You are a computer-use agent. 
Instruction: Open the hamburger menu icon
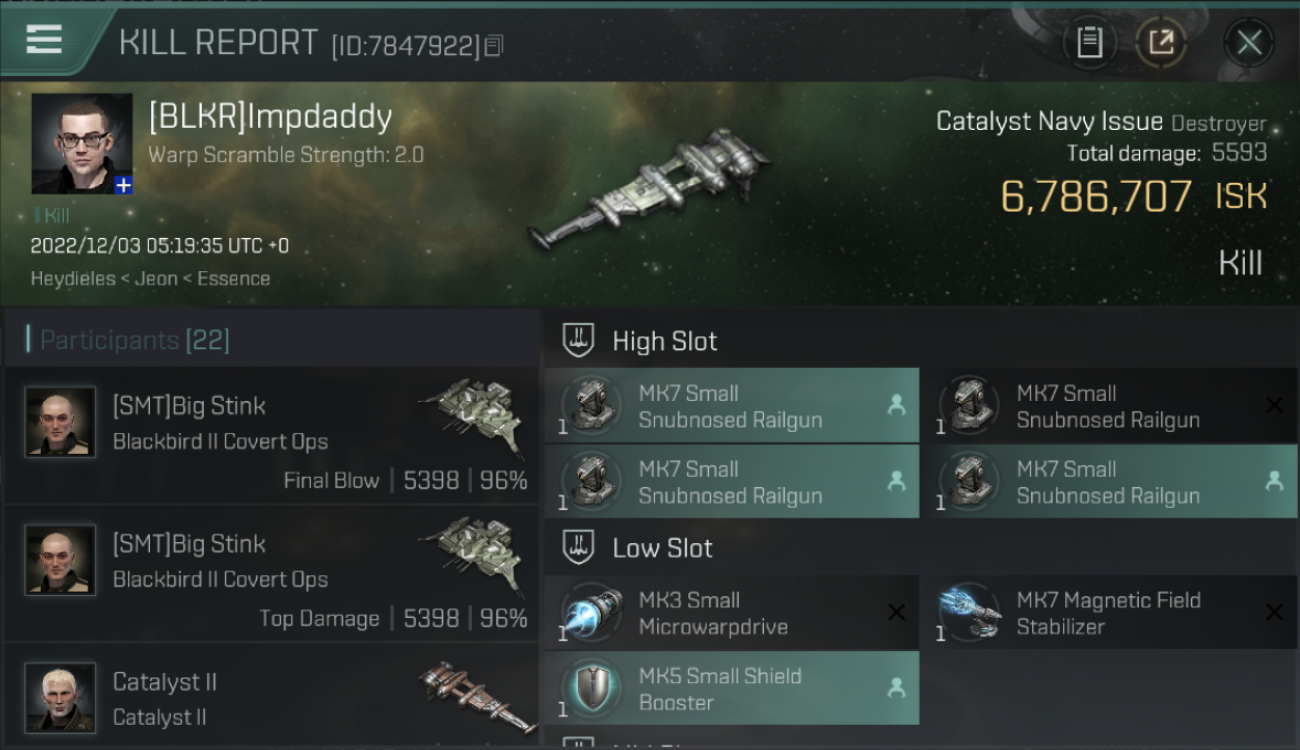44,39
